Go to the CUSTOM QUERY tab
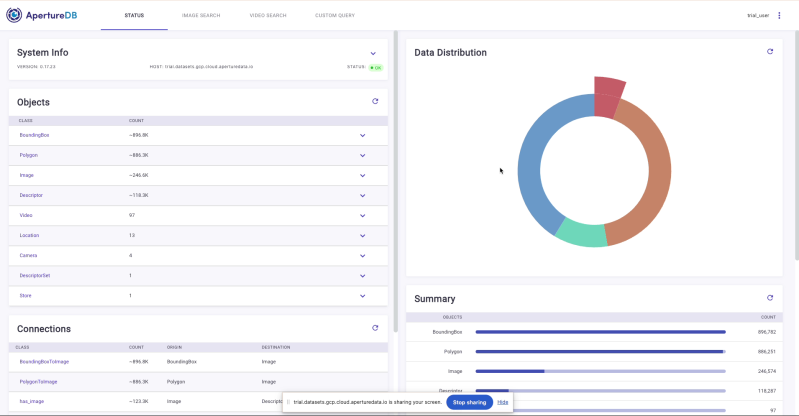 tap(335, 15)
